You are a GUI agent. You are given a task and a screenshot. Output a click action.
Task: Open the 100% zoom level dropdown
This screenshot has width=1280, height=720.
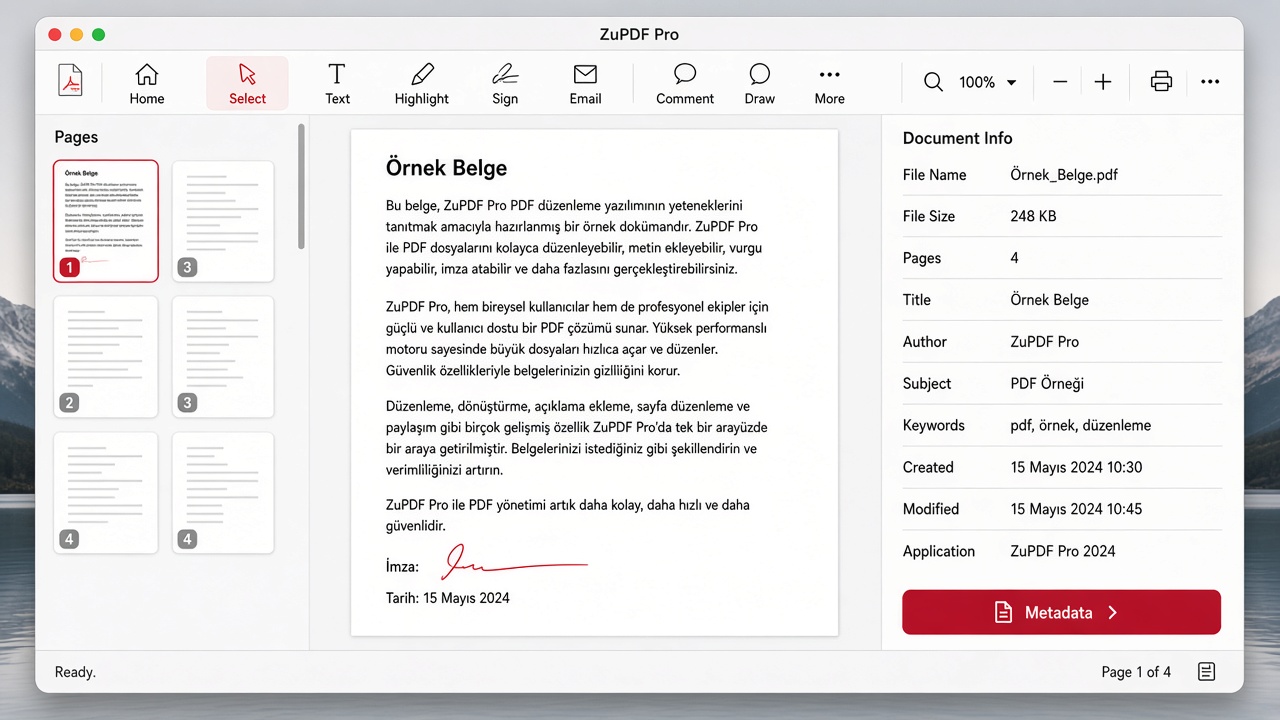[987, 82]
